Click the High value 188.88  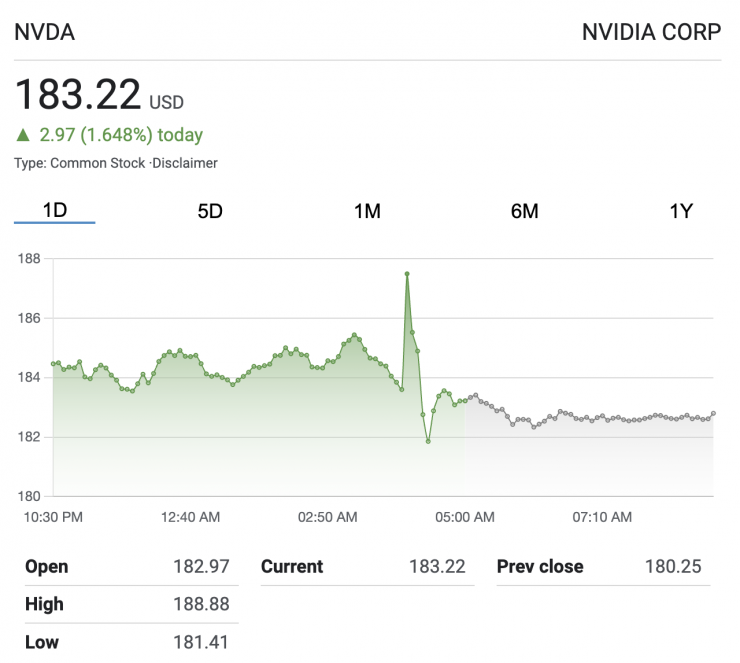pos(201,604)
